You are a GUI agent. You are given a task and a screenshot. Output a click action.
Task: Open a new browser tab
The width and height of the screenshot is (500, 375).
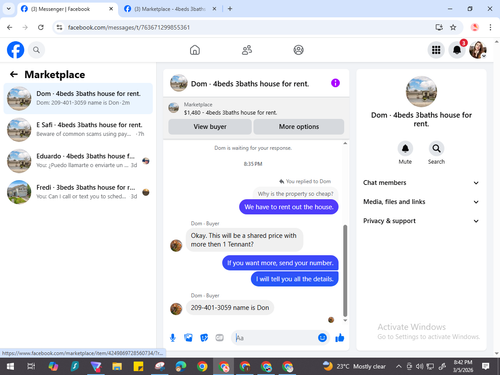pos(230,9)
